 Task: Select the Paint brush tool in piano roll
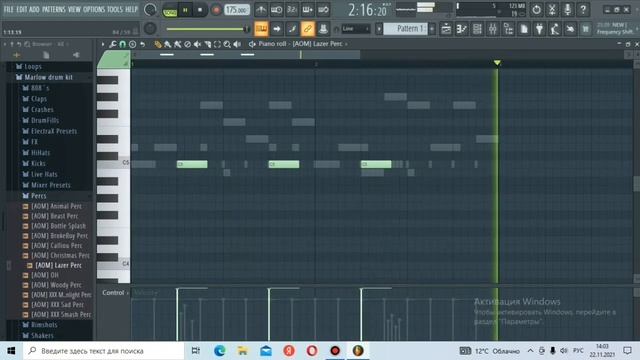click(x=167, y=44)
